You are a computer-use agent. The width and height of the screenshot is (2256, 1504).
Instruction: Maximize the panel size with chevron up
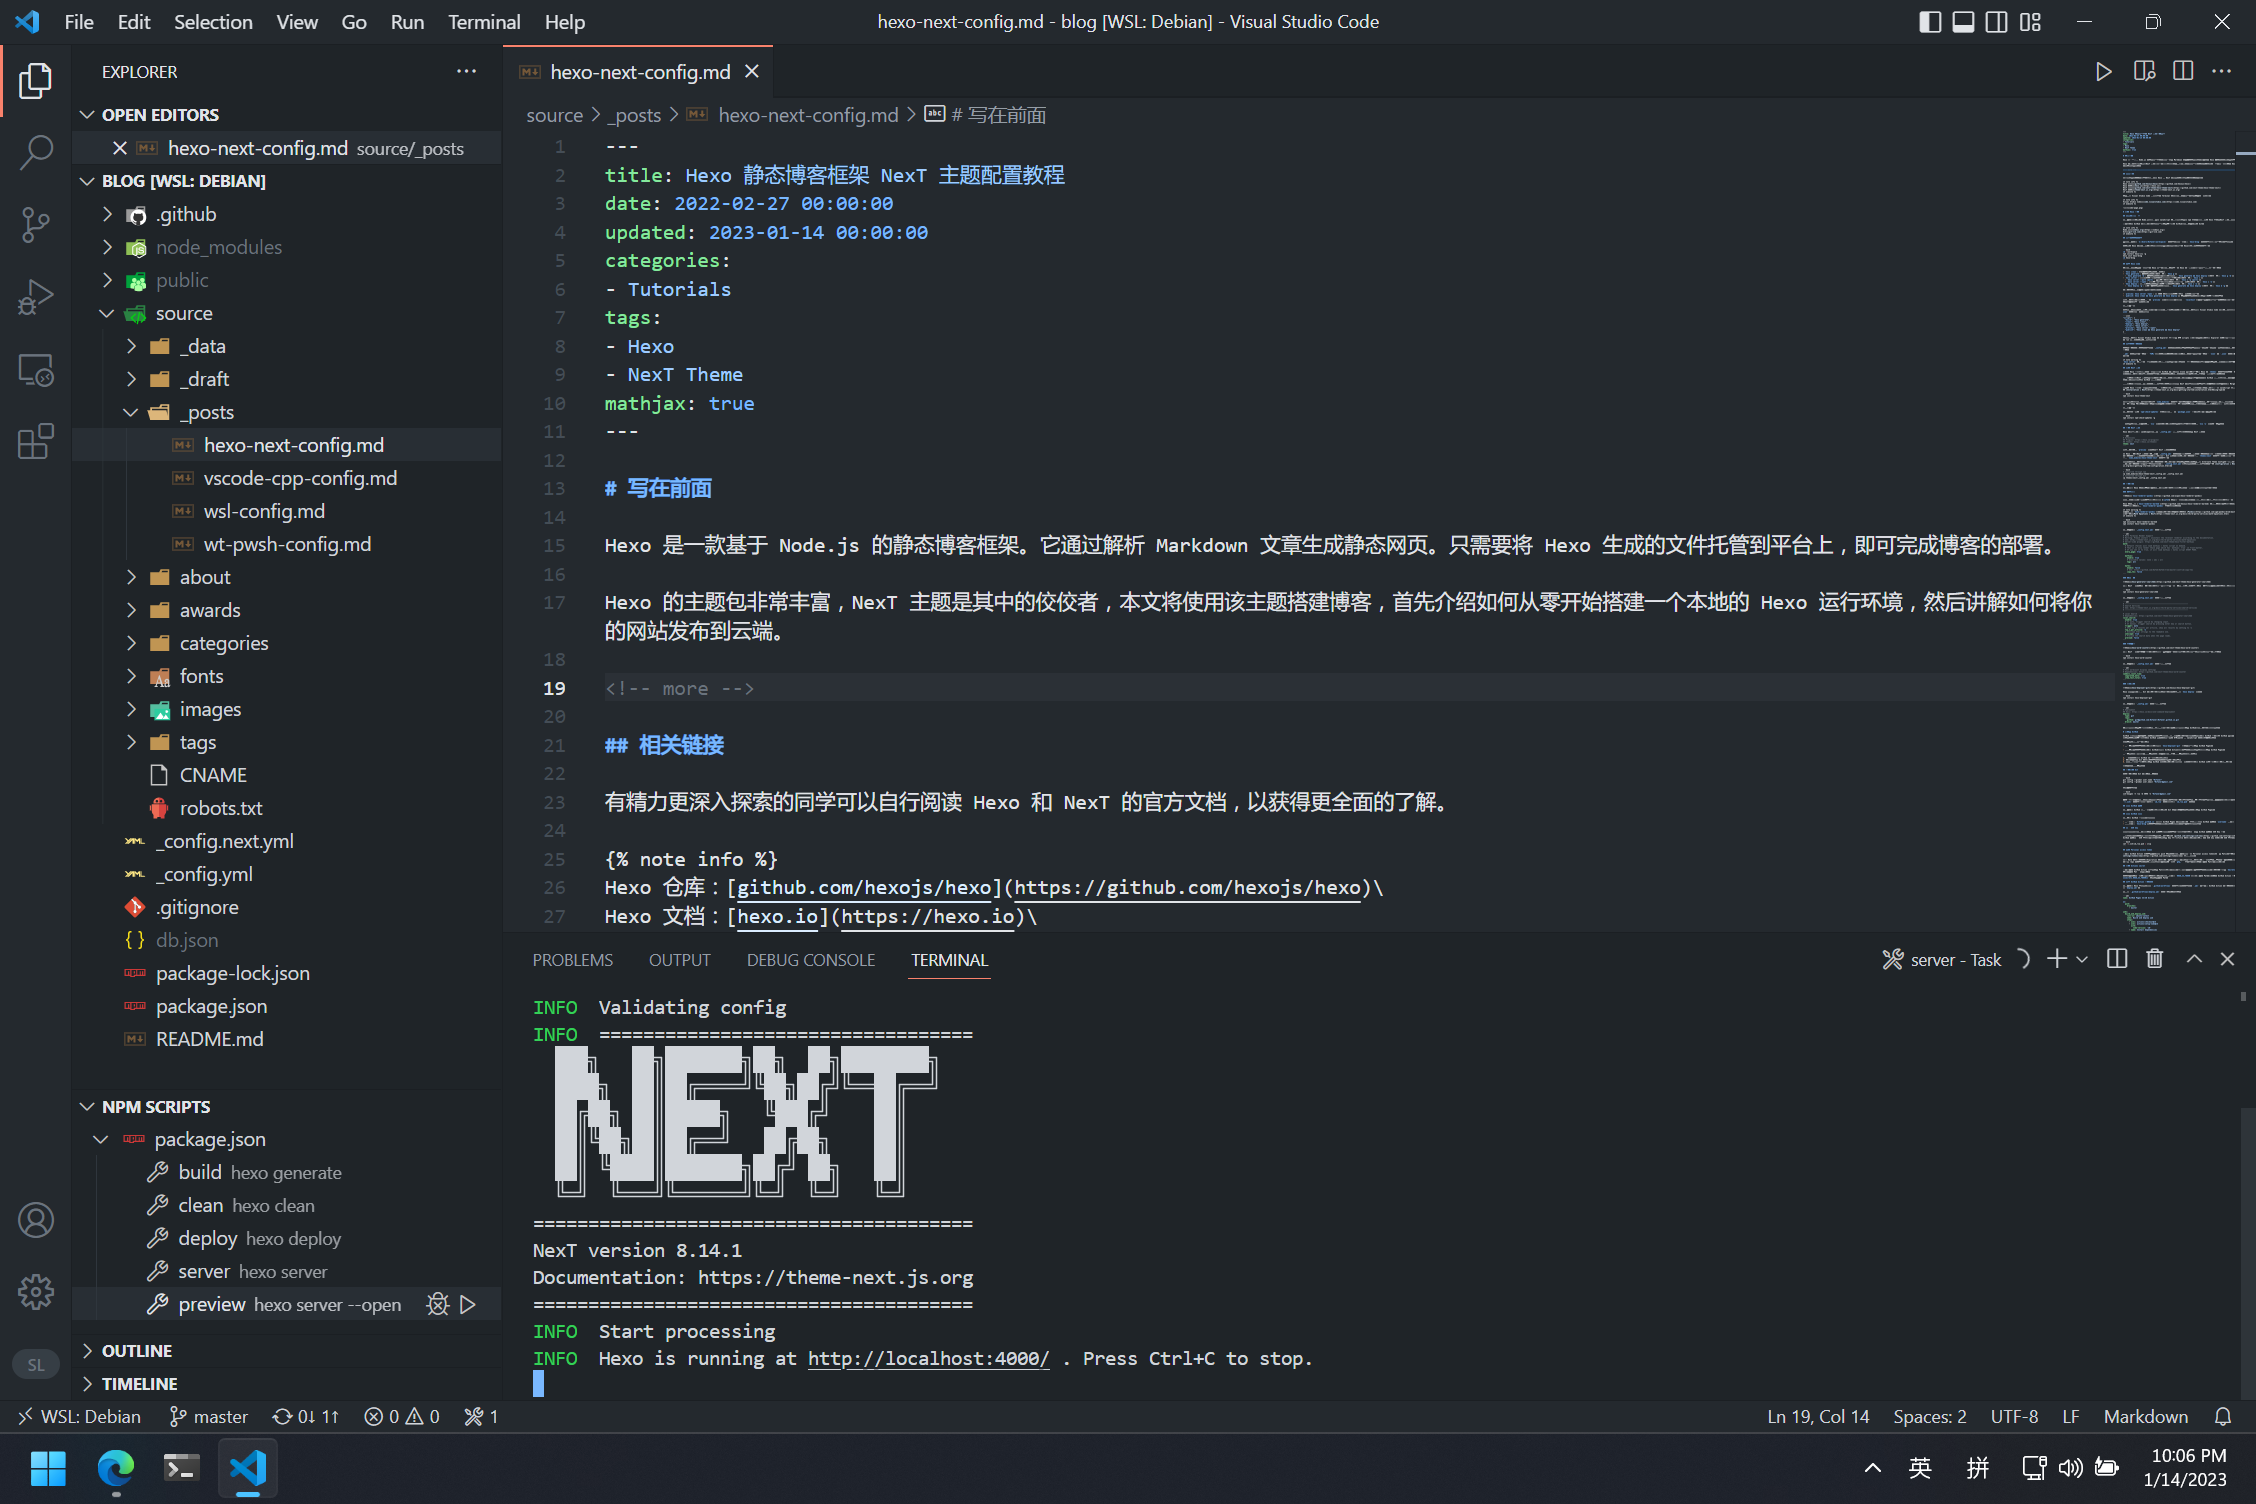click(2194, 959)
